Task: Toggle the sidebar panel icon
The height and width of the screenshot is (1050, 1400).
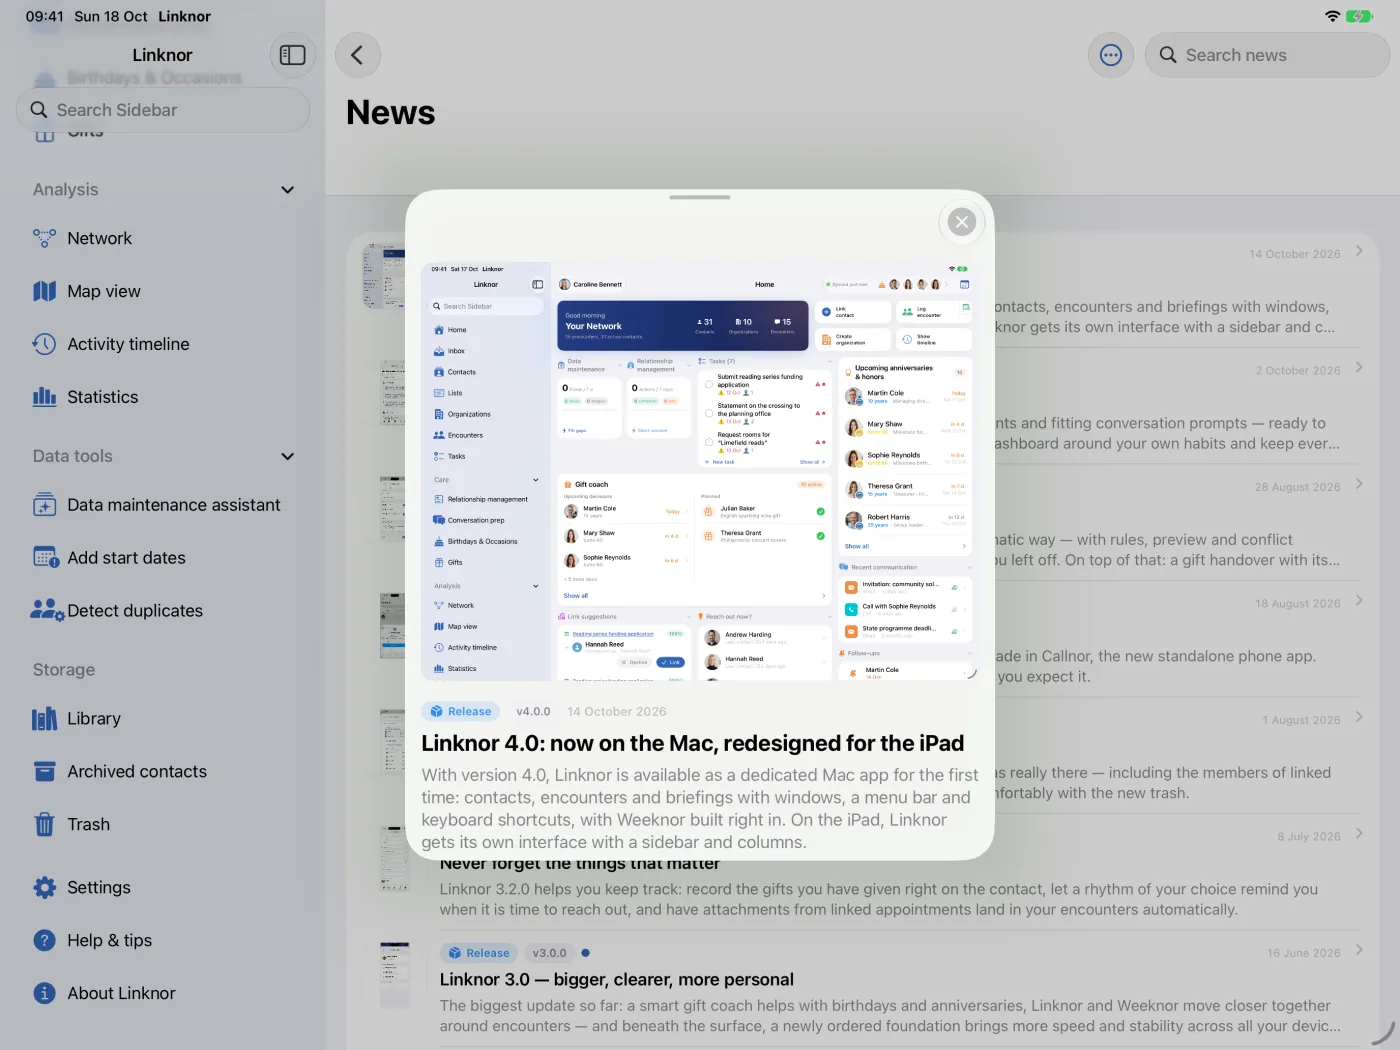Action: click(293, 55)
